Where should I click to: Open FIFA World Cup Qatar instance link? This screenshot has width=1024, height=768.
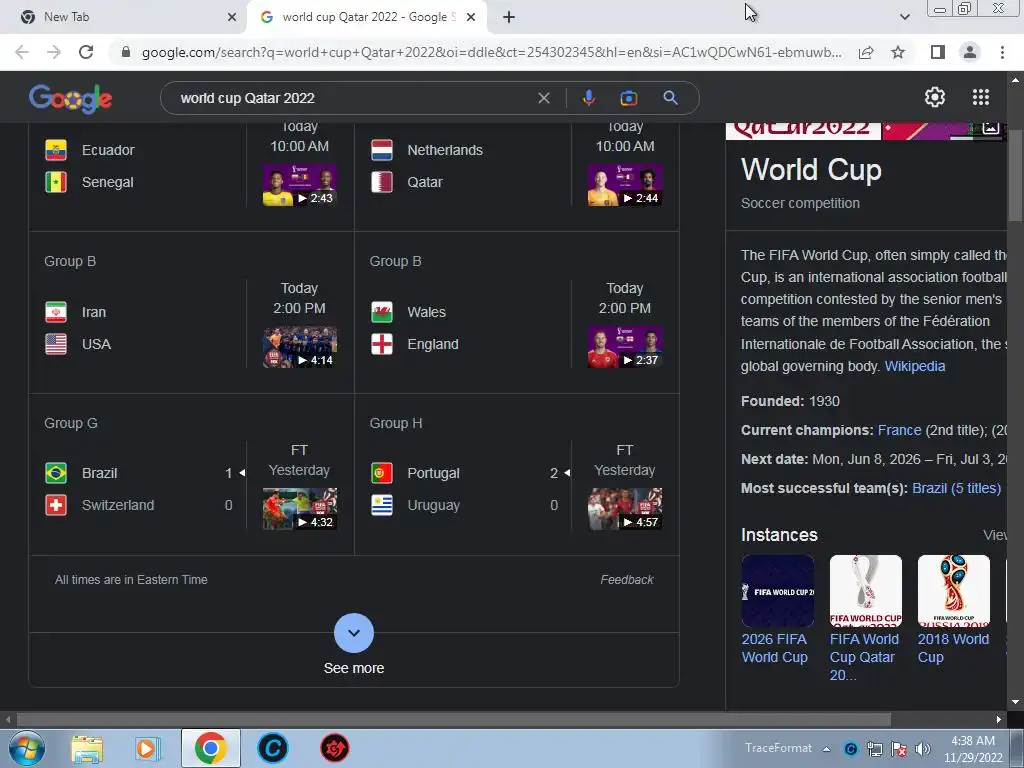coord(864,657)
